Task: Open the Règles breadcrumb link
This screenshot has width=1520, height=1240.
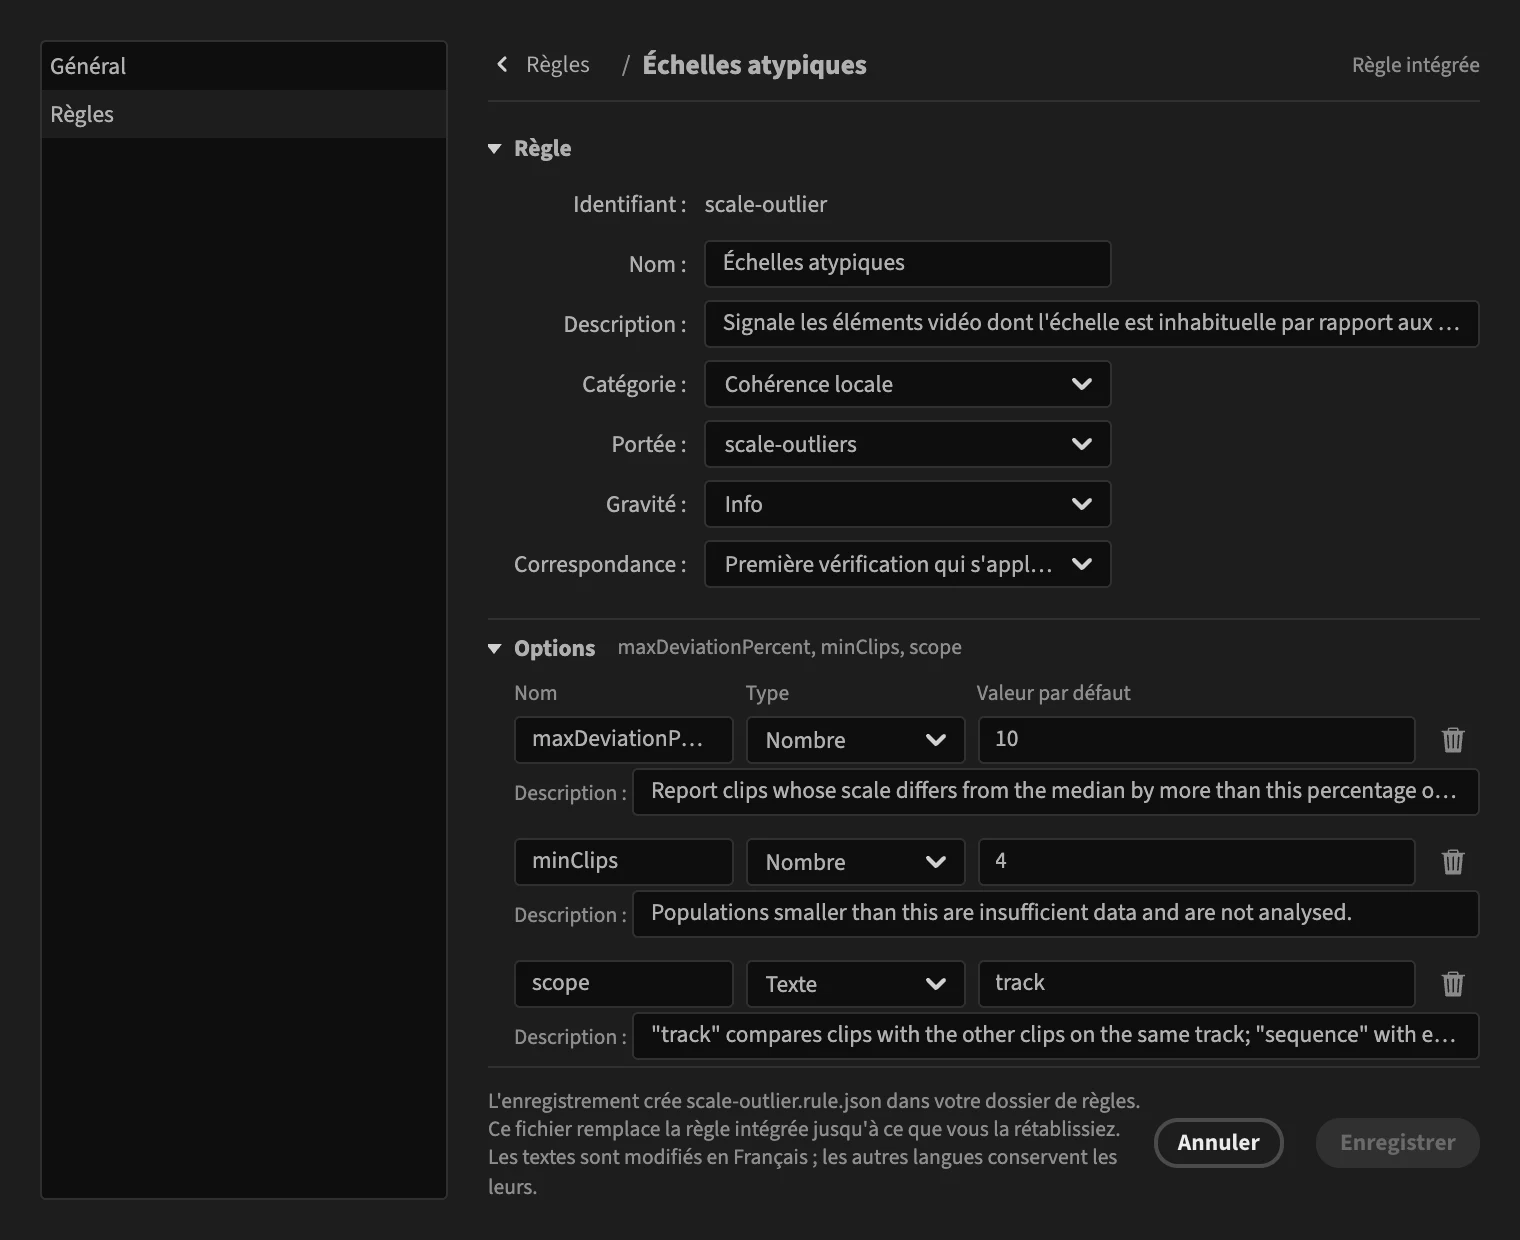Action: 558,65
